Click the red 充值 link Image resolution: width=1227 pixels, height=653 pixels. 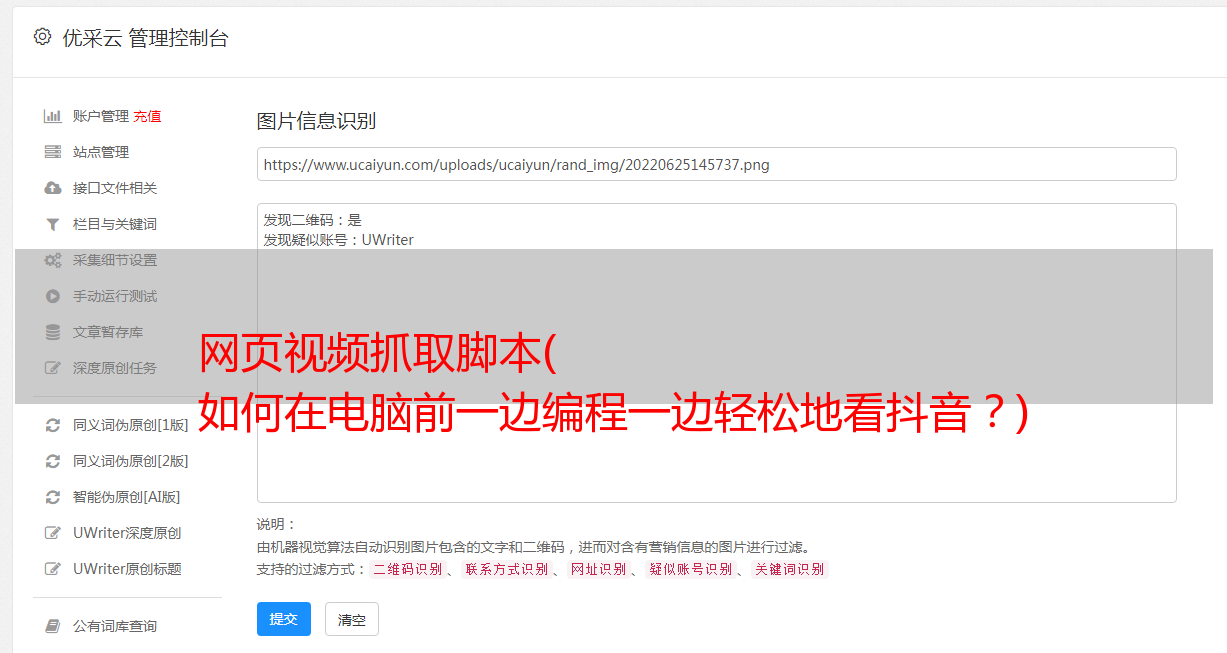[x=147, y=116]
